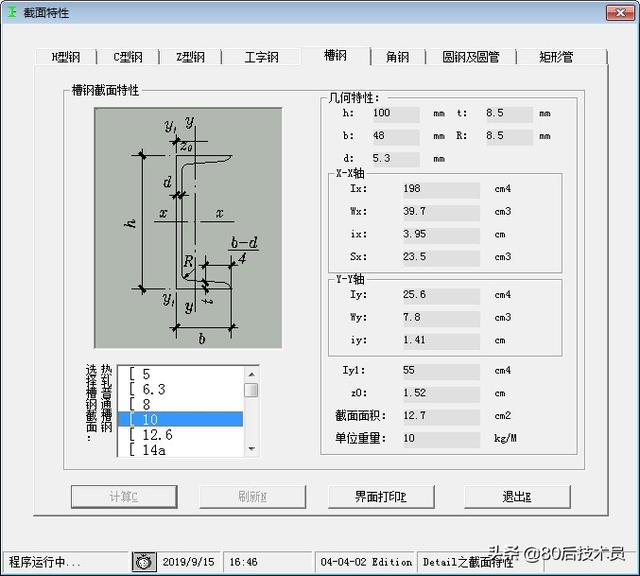Click the 刷新N button
640x576 pixels.
pos(253,497)
